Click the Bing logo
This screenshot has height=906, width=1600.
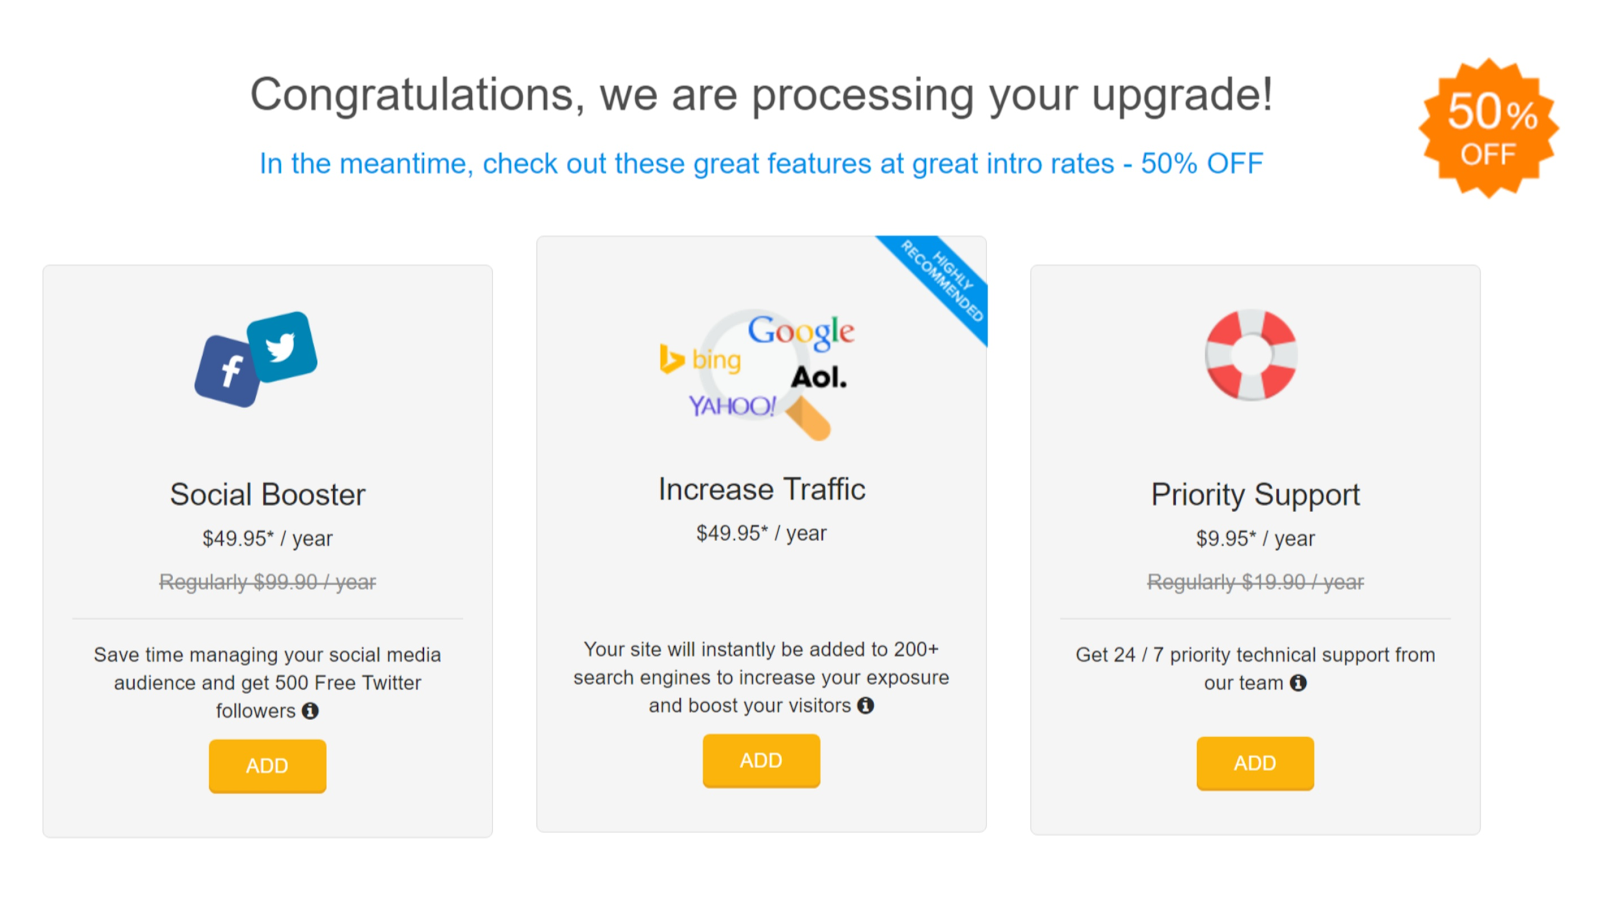point(701,359)
